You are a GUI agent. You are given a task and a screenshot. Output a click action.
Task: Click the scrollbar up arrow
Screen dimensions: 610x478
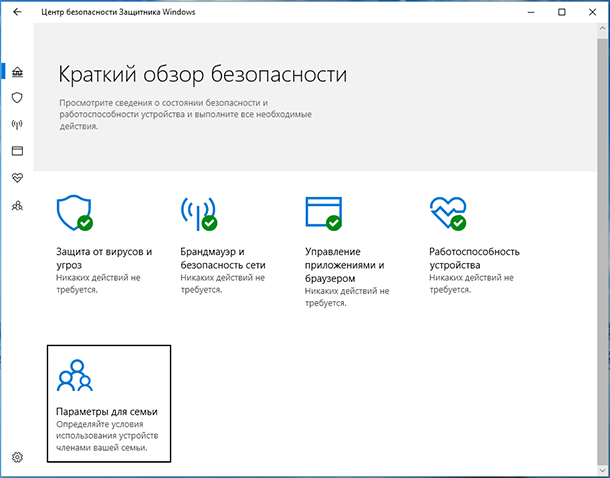(602, 30)
